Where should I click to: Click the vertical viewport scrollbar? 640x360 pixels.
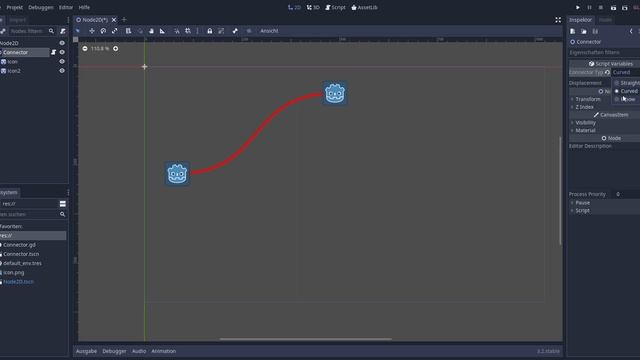[x=560, y=190]
